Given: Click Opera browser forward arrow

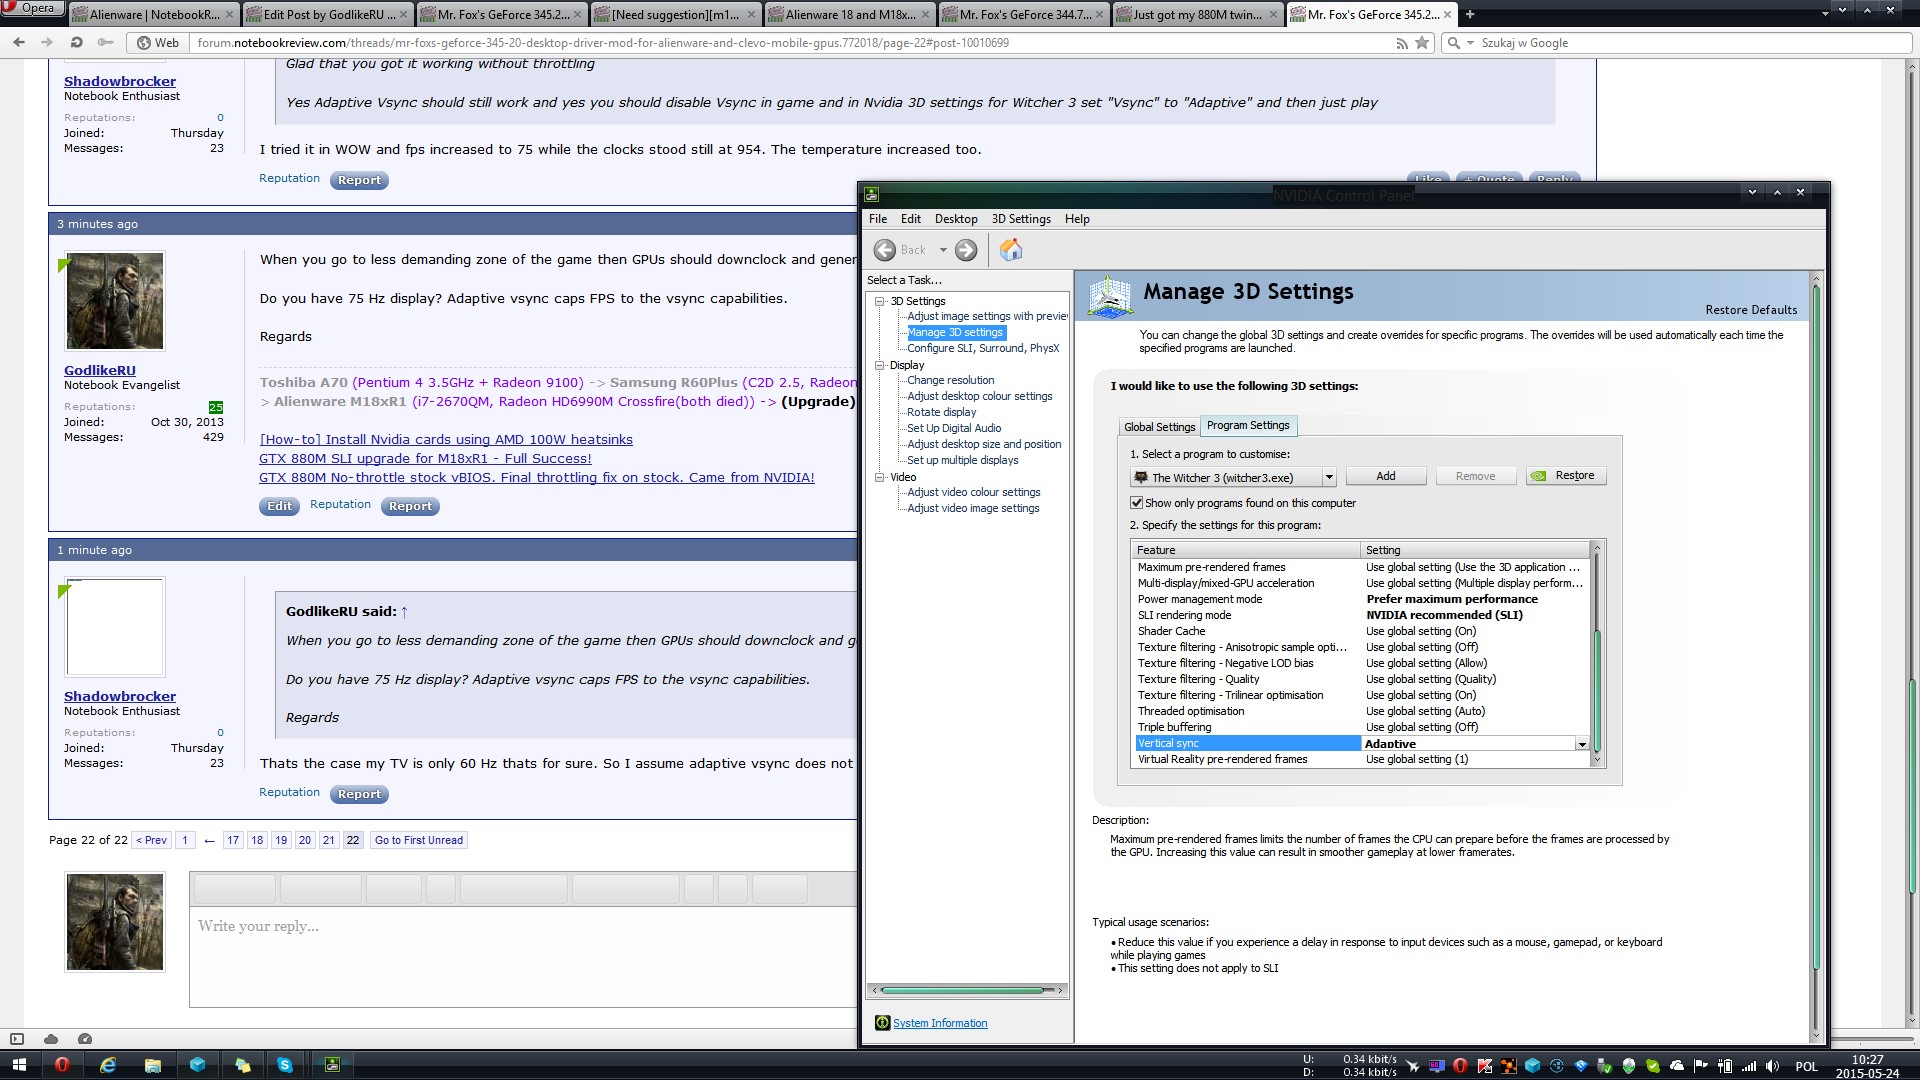Looking at the screenshot, I should [x=47, y=43].
